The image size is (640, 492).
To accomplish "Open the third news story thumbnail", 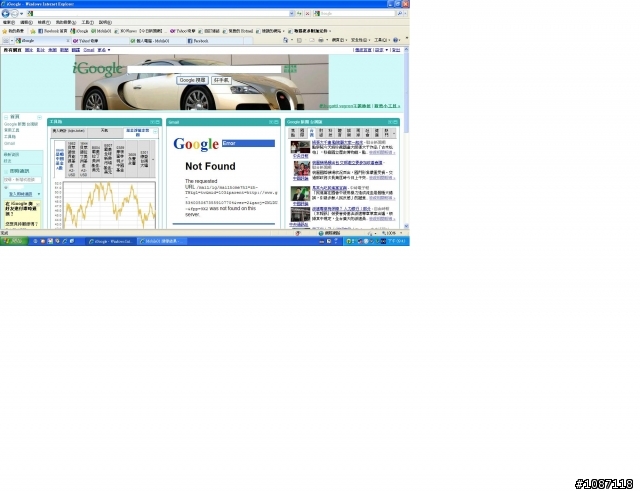I will click(x=300, y=194).
